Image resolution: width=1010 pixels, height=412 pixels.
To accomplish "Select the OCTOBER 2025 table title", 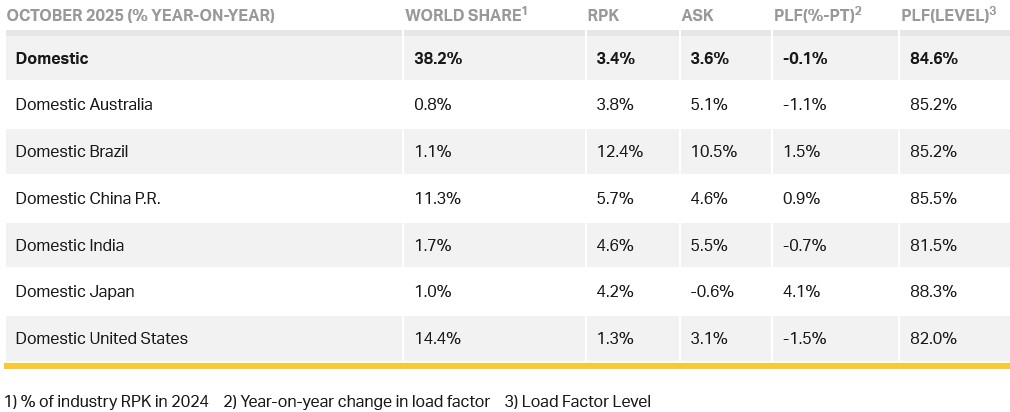I will [141, 16].
